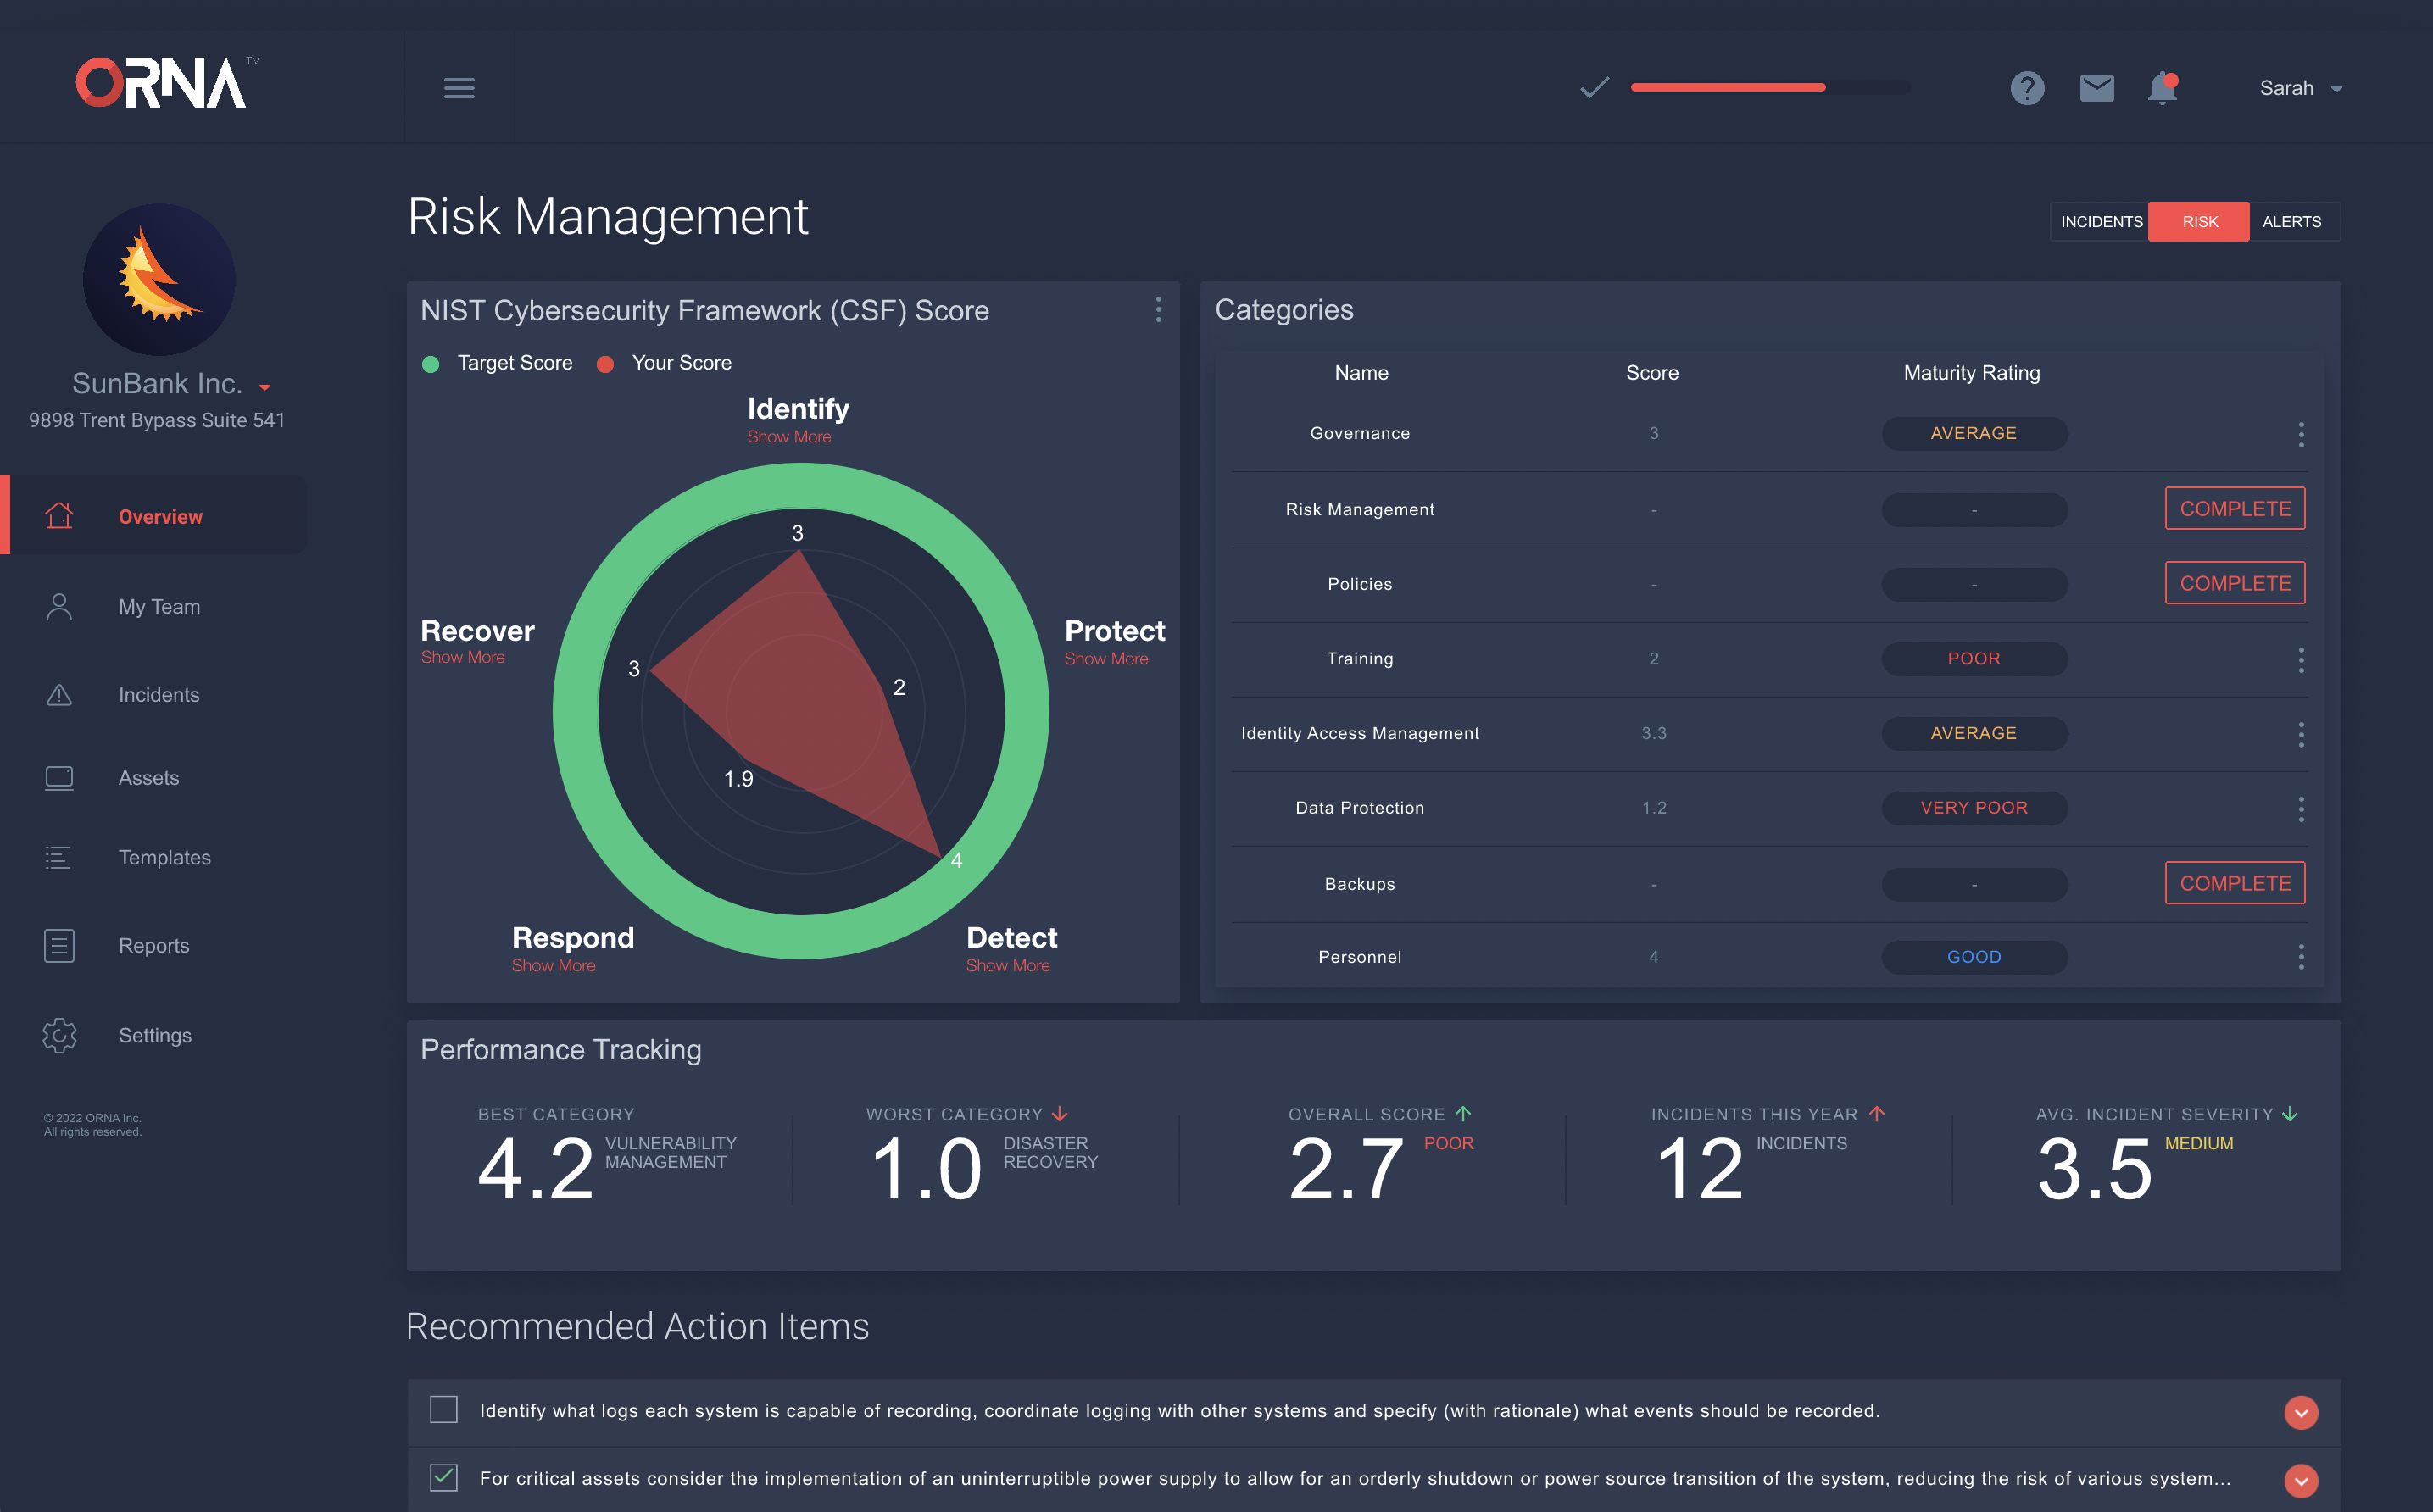2433x1512 pixels.
Task: Click the hamburger menu icon
Action: point(459,88)
